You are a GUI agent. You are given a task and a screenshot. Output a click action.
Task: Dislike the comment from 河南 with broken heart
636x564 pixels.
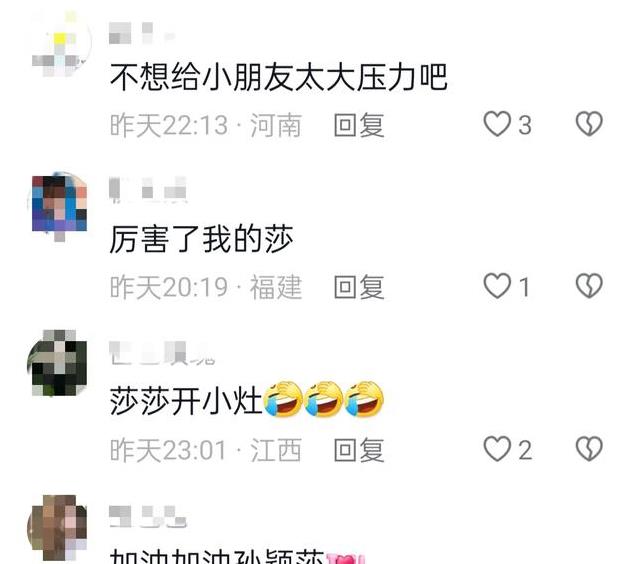coord(589,124)
